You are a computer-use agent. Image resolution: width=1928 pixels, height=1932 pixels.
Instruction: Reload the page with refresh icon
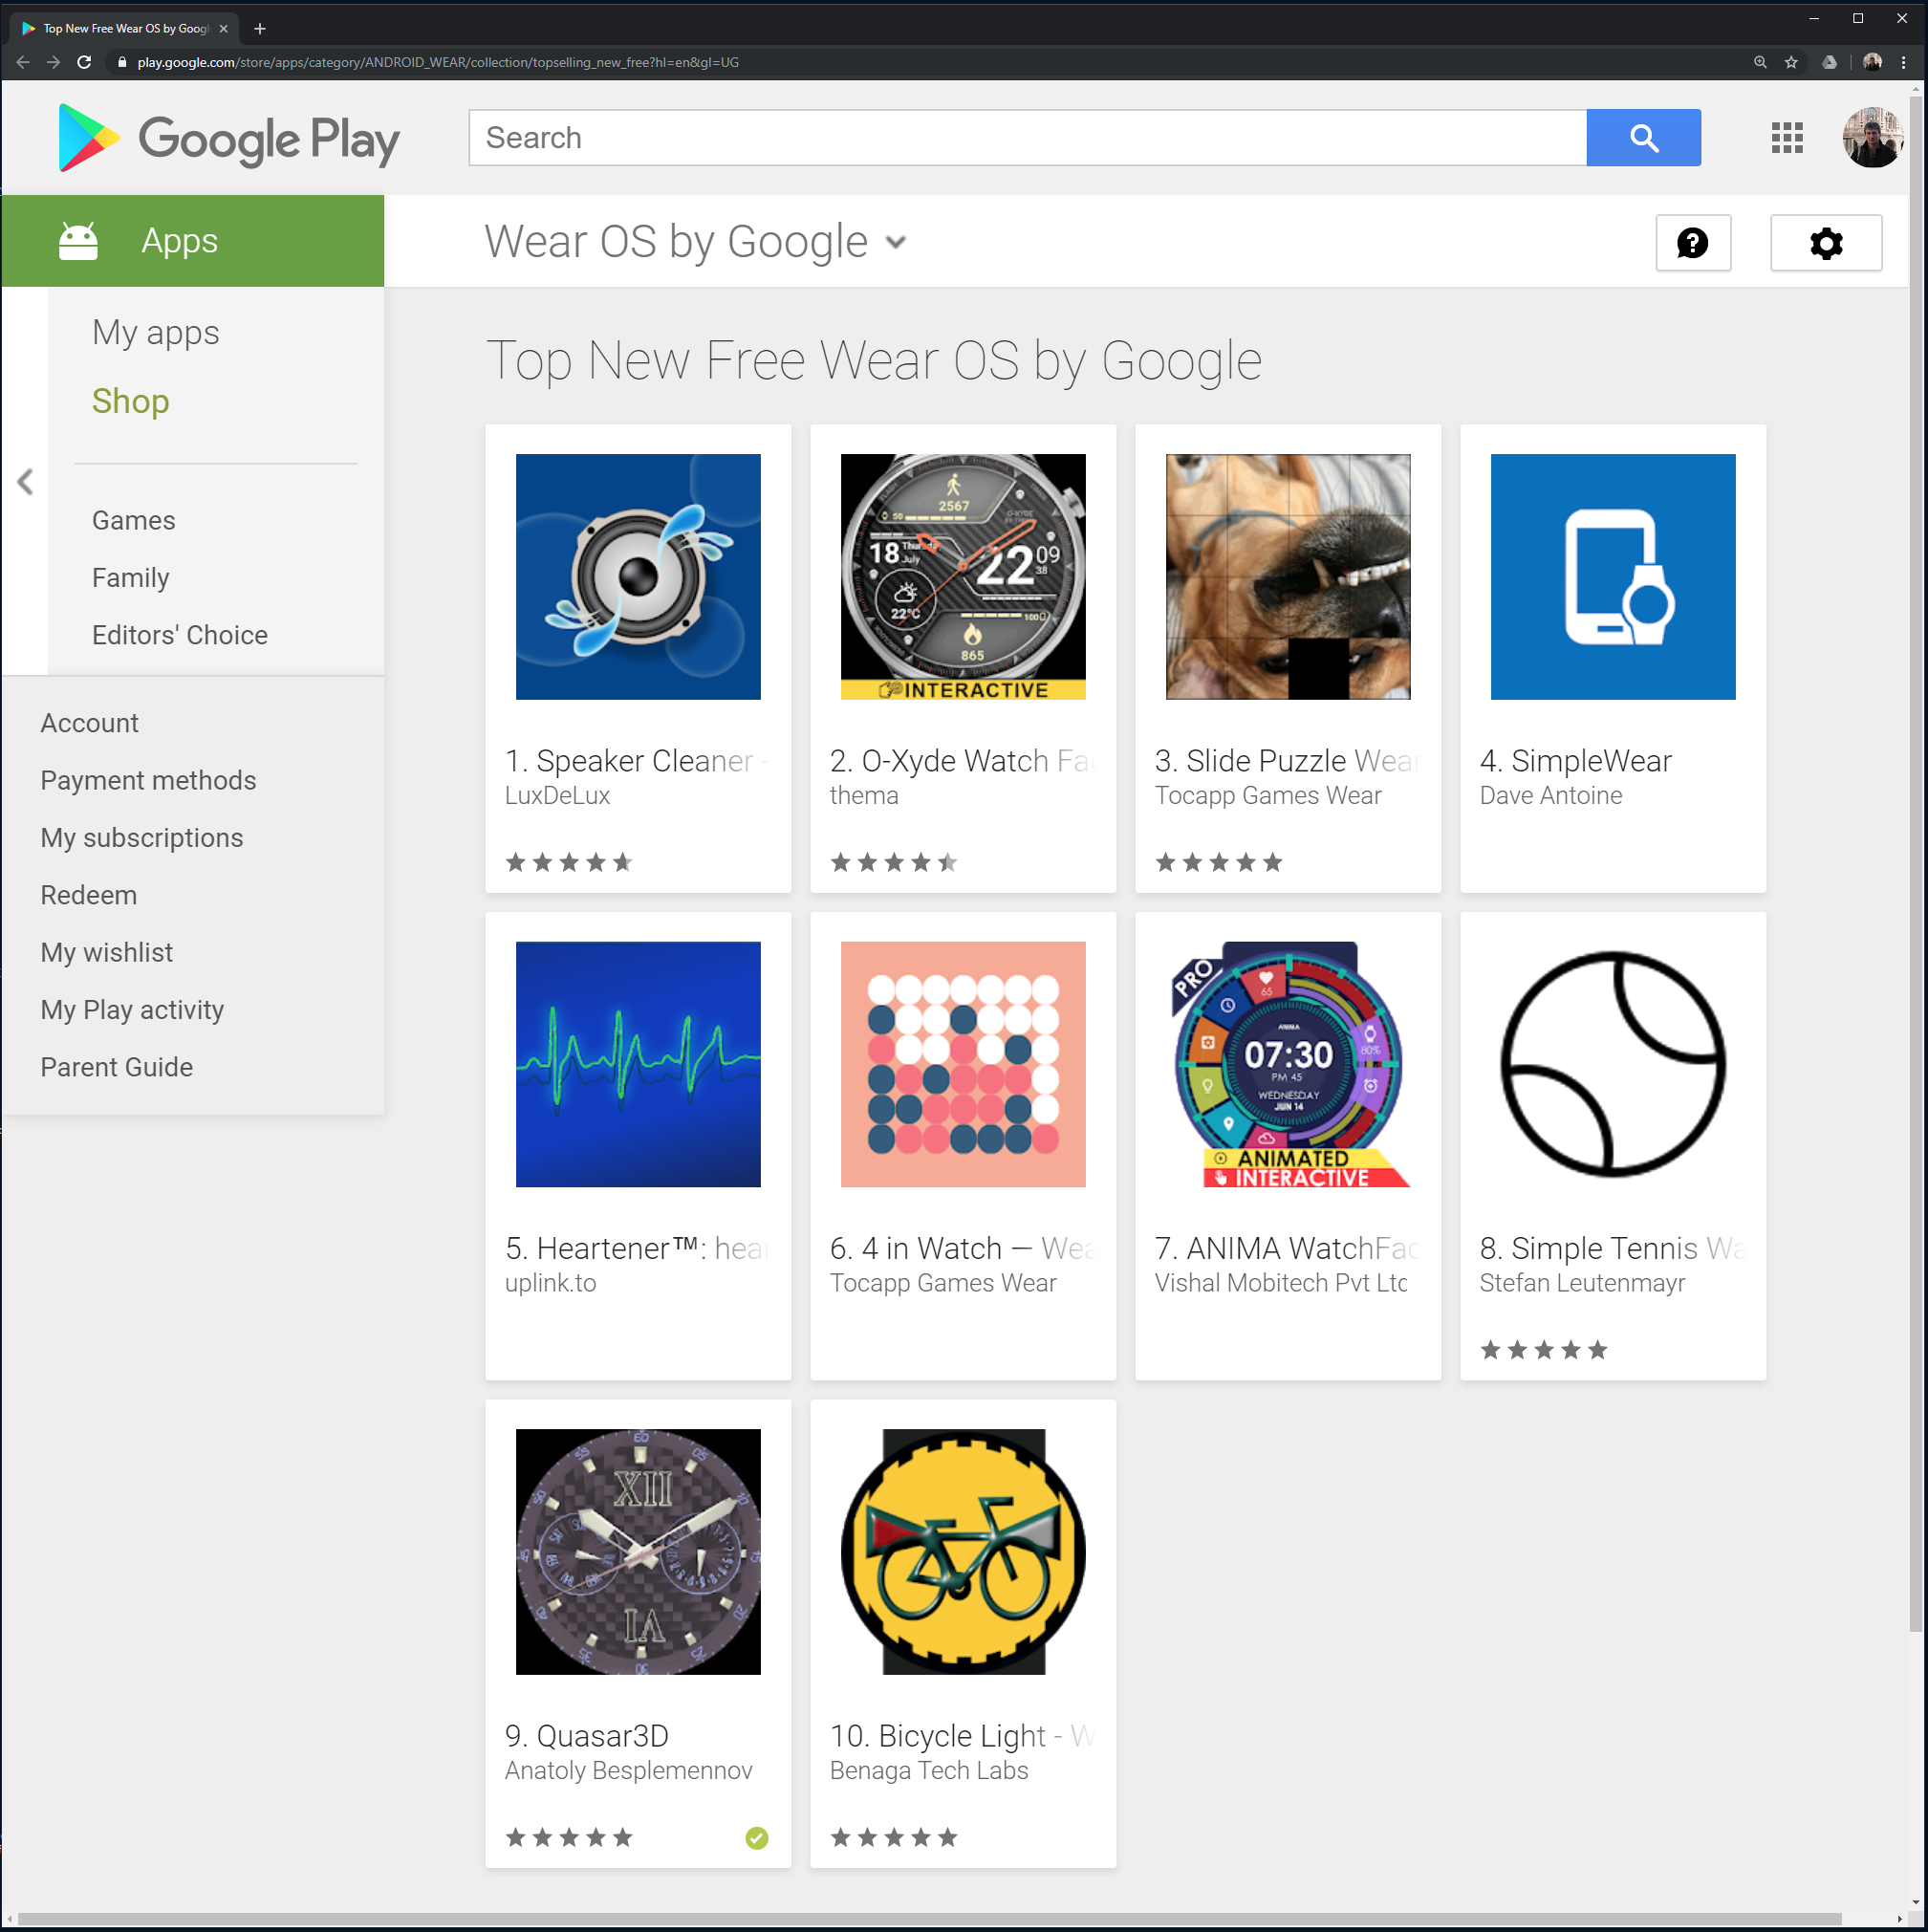[84, 62]
